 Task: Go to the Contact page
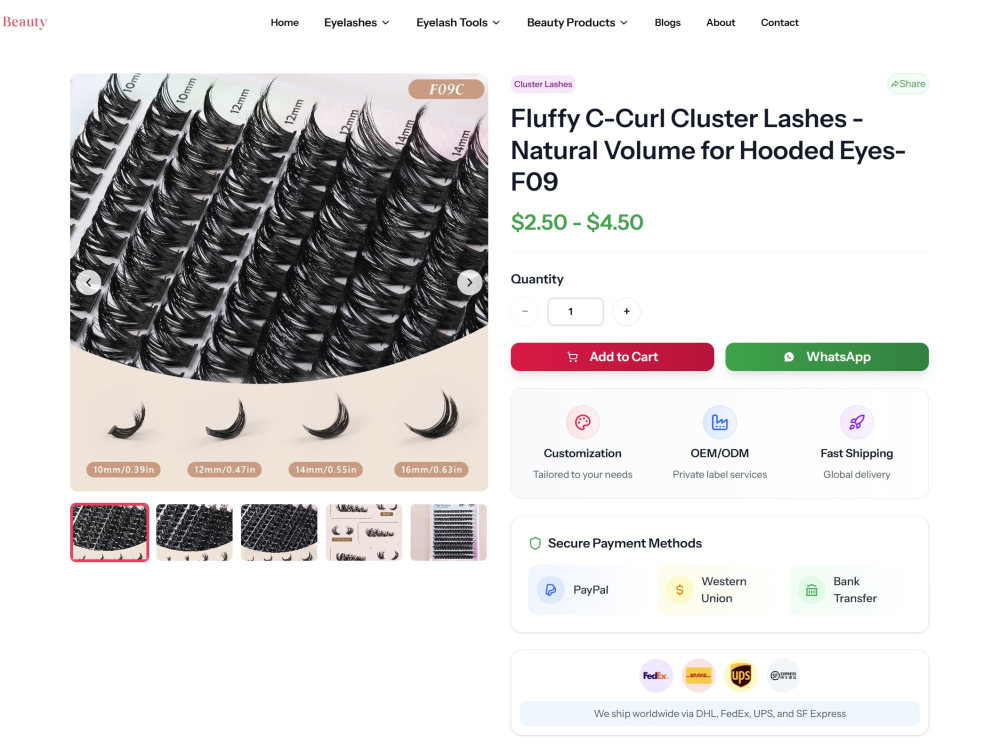pos(779,22)
